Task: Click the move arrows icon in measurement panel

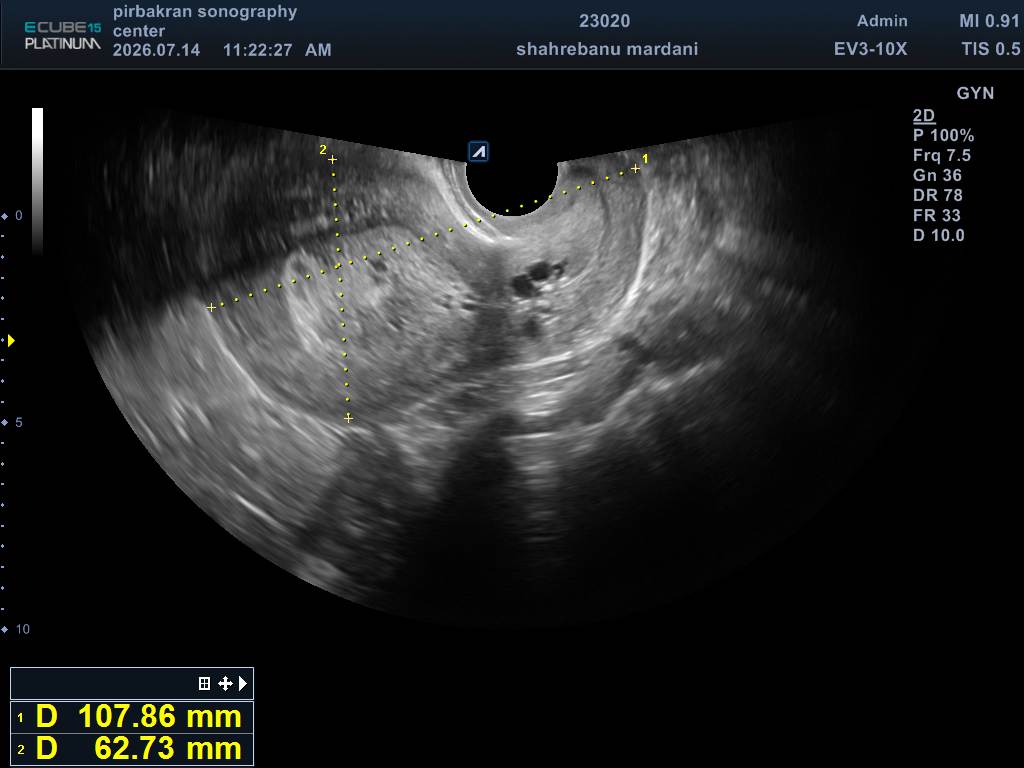Action: click(225, 683)
